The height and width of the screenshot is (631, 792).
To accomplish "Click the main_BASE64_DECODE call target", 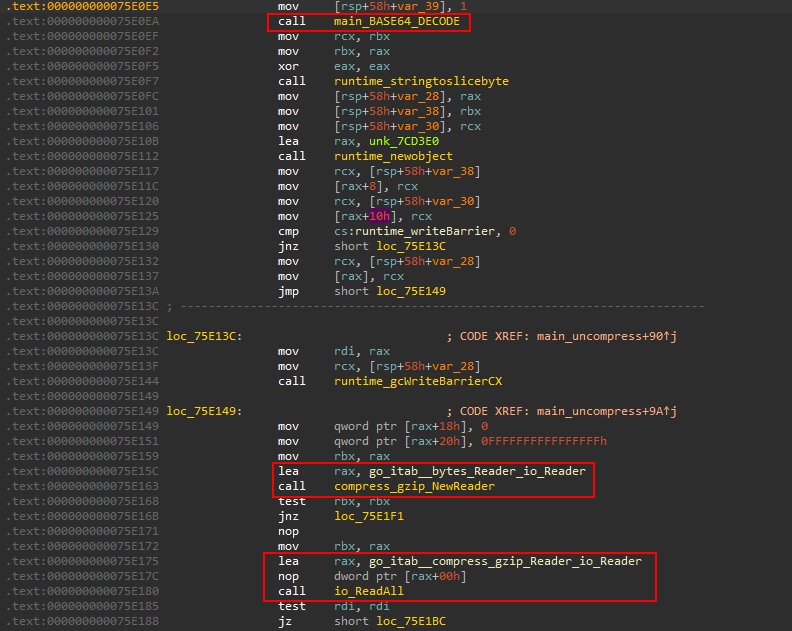I will pyautogui.click(x=397, y=21).
